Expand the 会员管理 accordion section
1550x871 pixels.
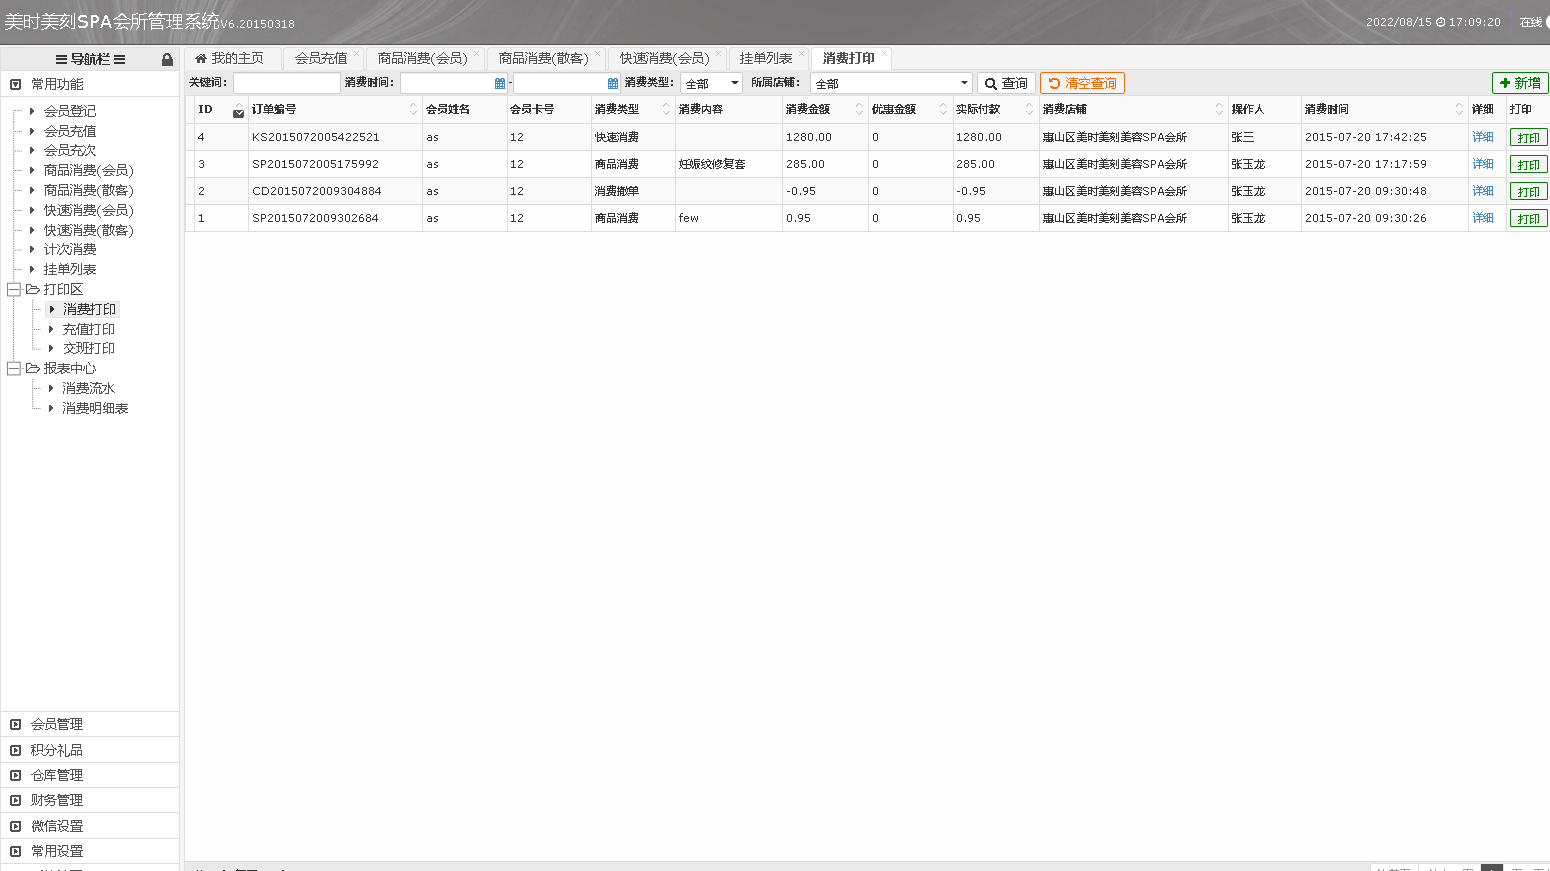point(56,724)
